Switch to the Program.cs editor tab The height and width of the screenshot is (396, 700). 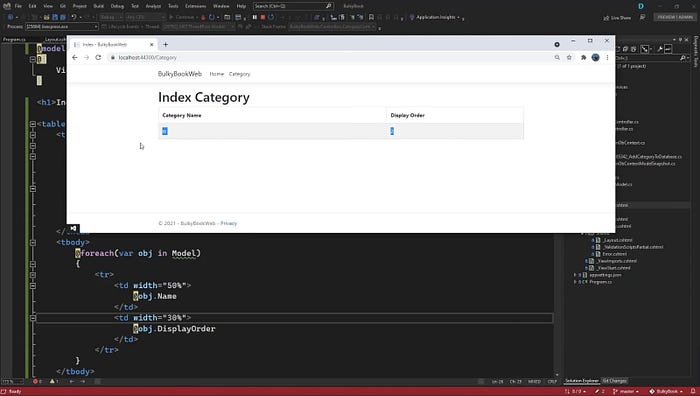(14, 39)
